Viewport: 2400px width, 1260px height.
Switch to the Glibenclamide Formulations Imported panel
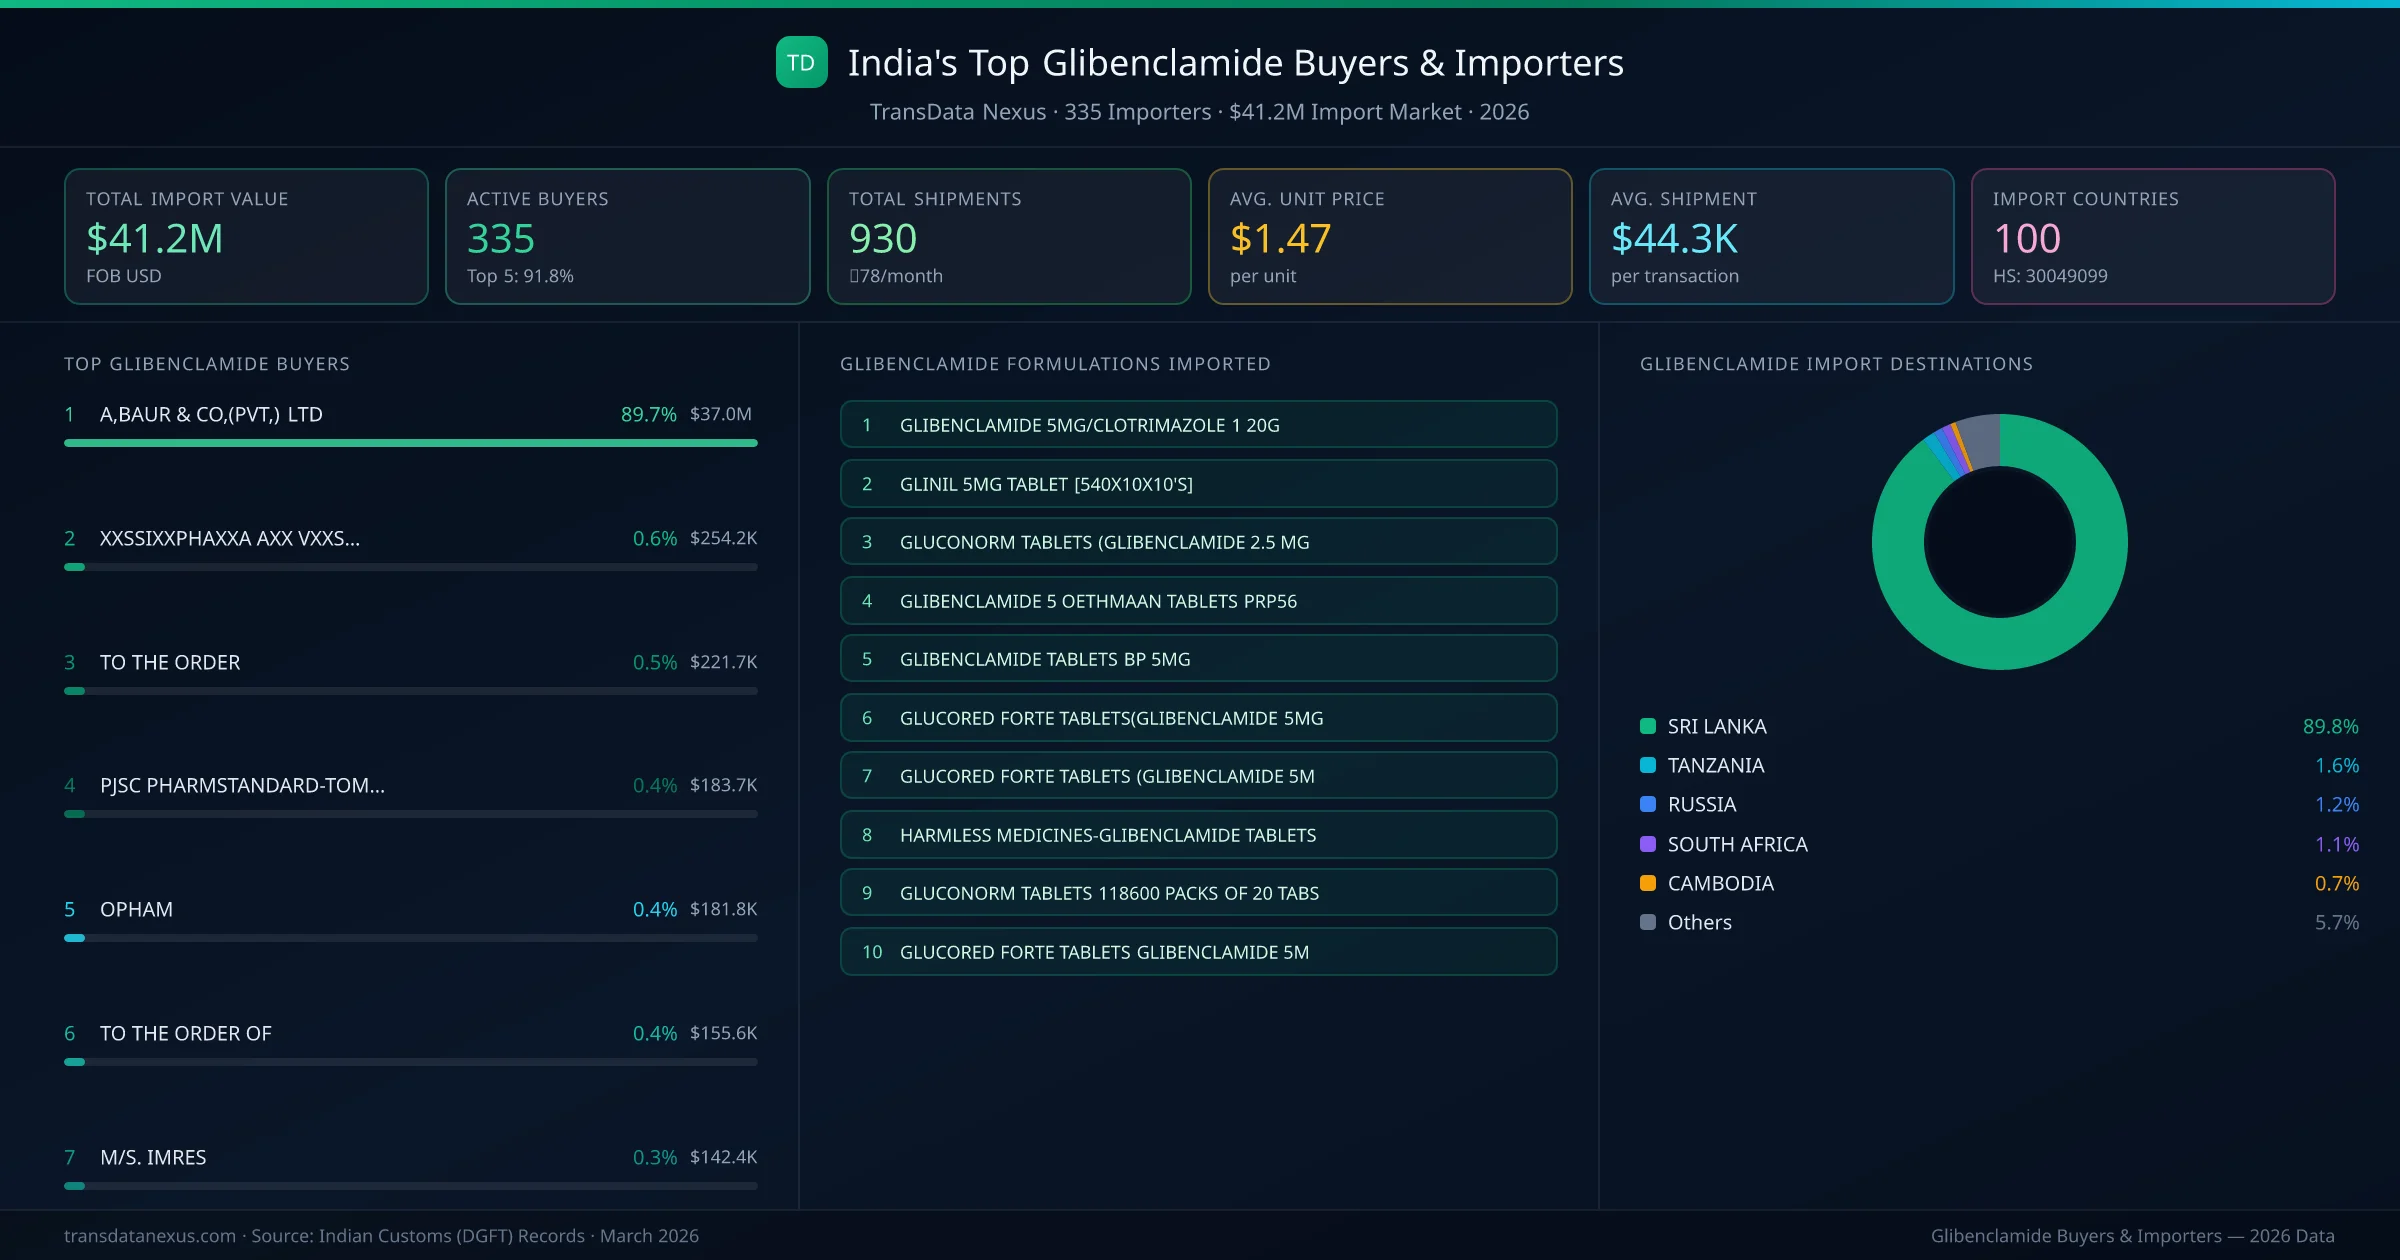pyautogui.click(x=1054, y=364)
